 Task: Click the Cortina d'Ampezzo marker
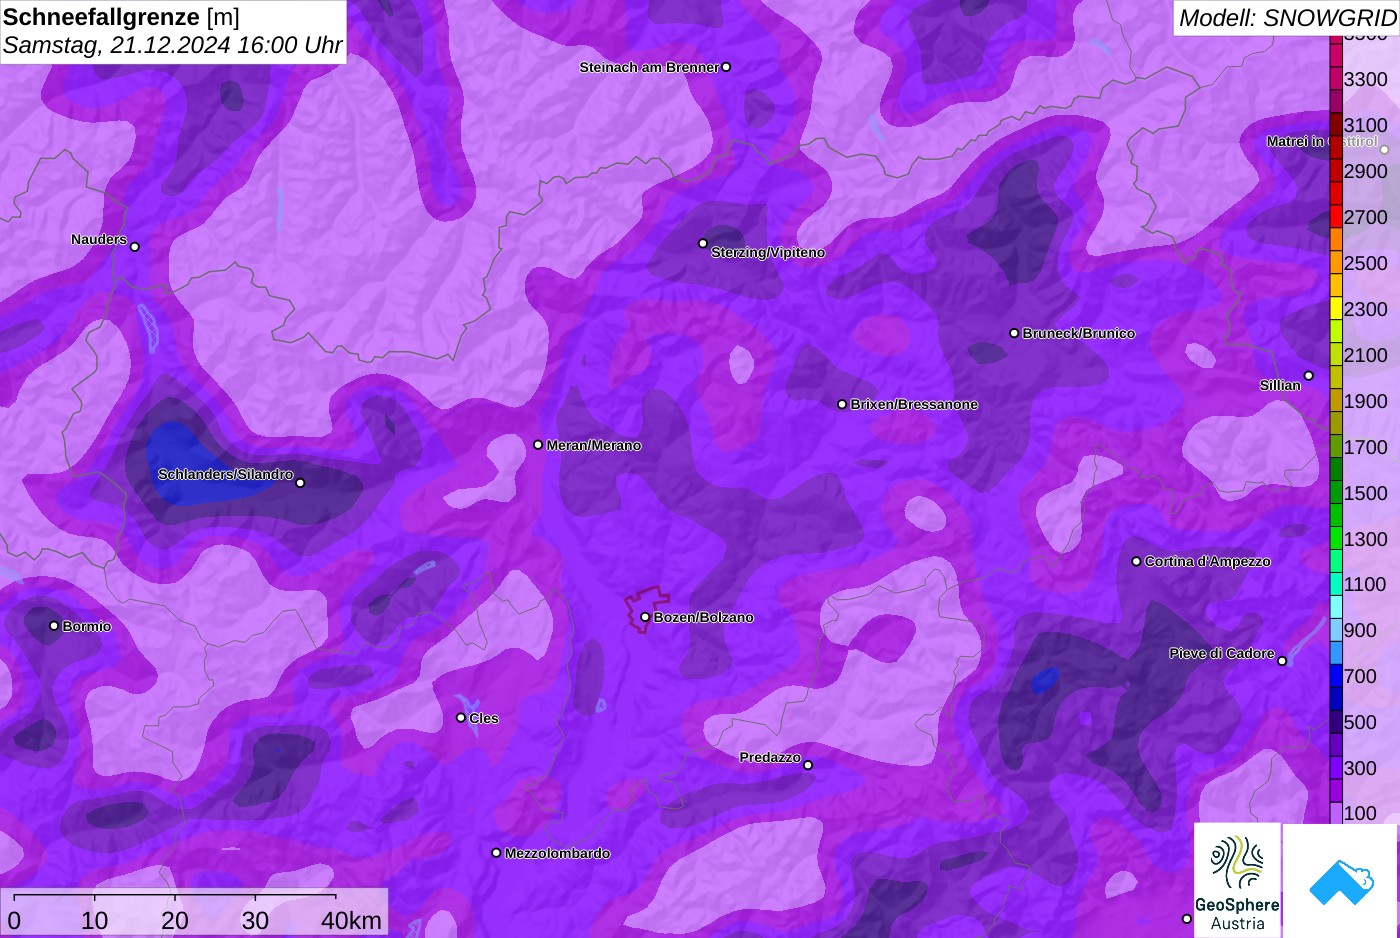(x=1136, y=561)
